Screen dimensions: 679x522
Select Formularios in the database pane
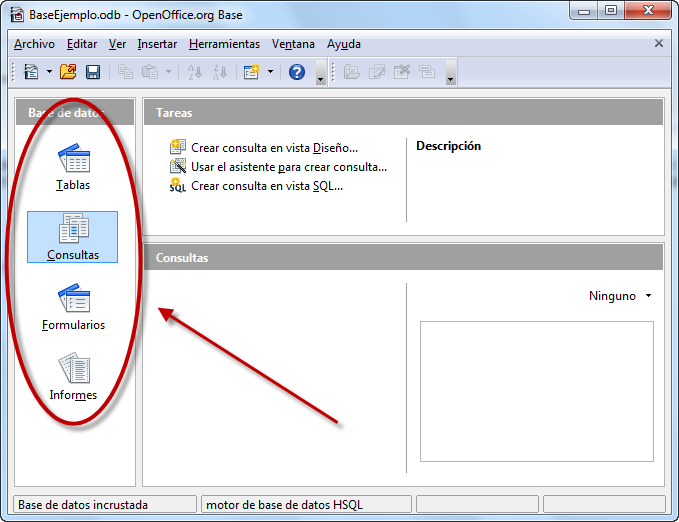pyautogui.click(x=73, y=307)
